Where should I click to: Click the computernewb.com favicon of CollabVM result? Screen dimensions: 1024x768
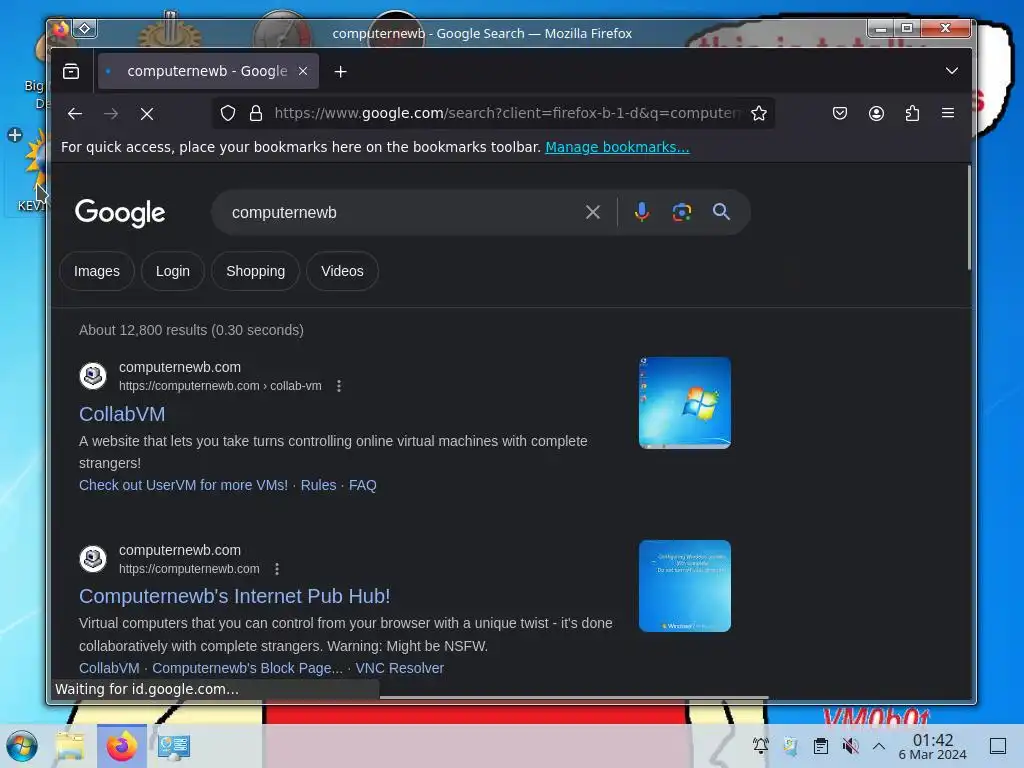(x=93, y=376)
